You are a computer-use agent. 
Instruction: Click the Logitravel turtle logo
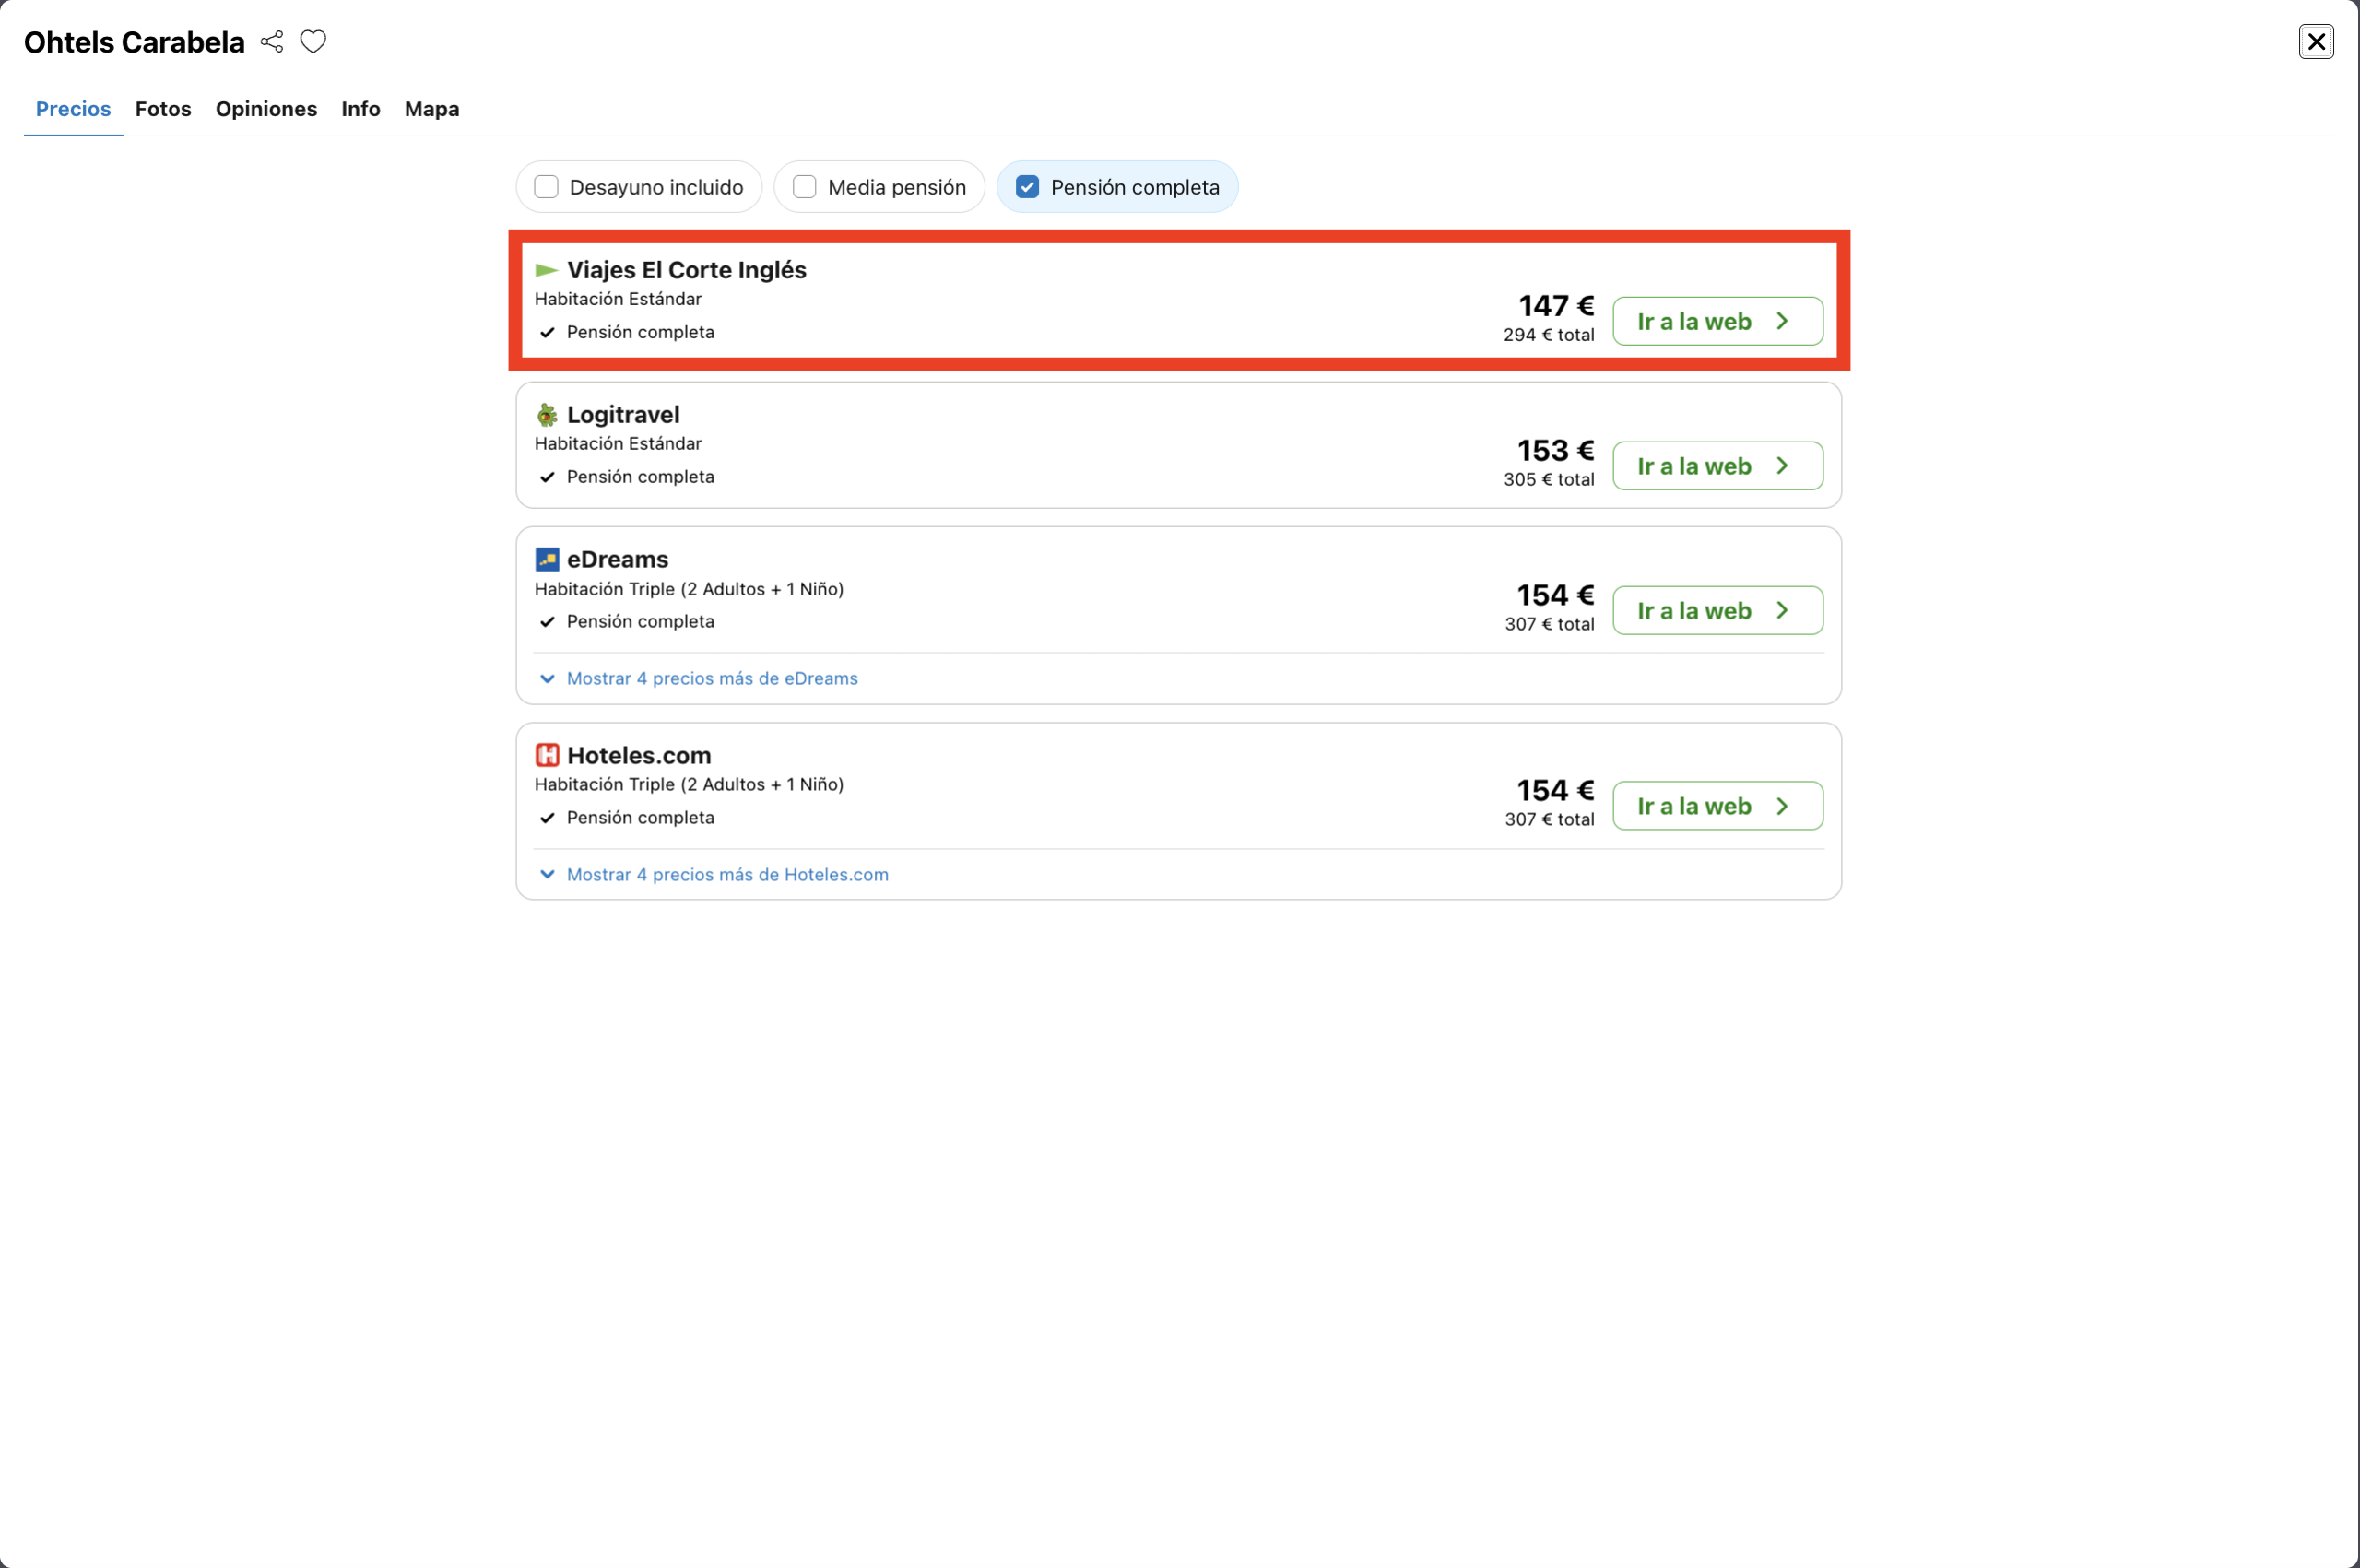coord(546,415)
